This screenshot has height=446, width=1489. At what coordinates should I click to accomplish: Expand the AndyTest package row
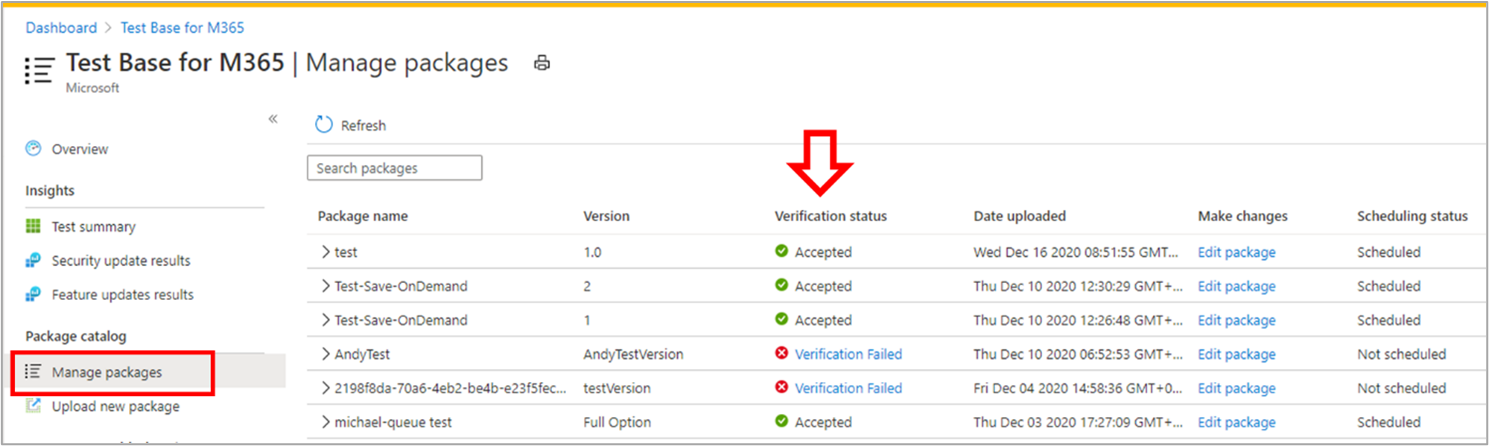[325, 354]
